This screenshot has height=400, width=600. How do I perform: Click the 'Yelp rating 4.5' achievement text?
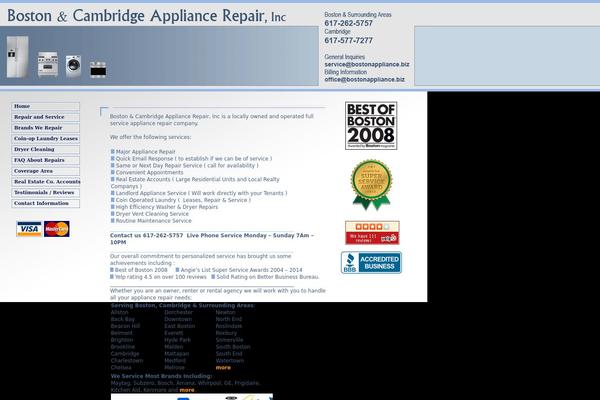pos(160,277)
